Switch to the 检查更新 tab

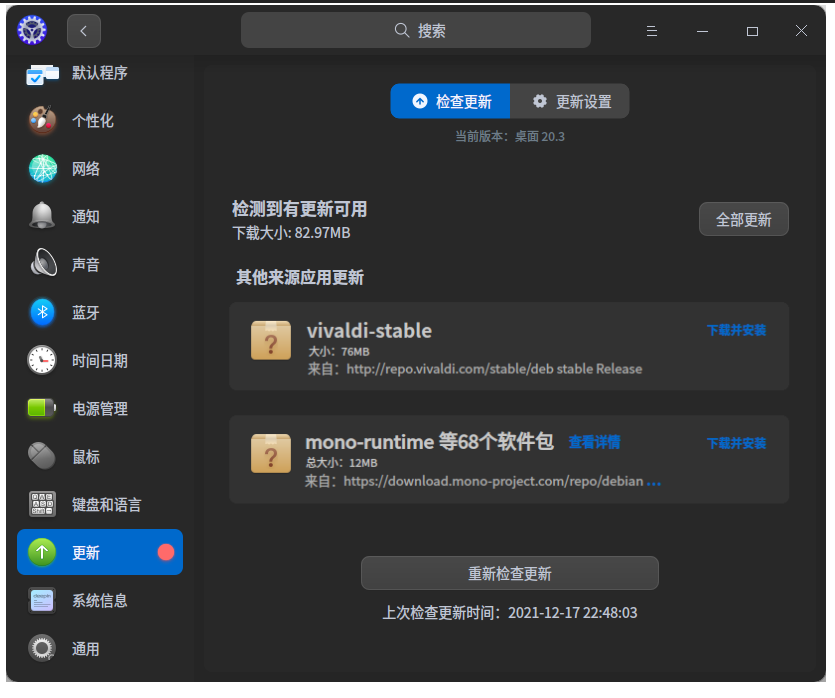[451, 101]
